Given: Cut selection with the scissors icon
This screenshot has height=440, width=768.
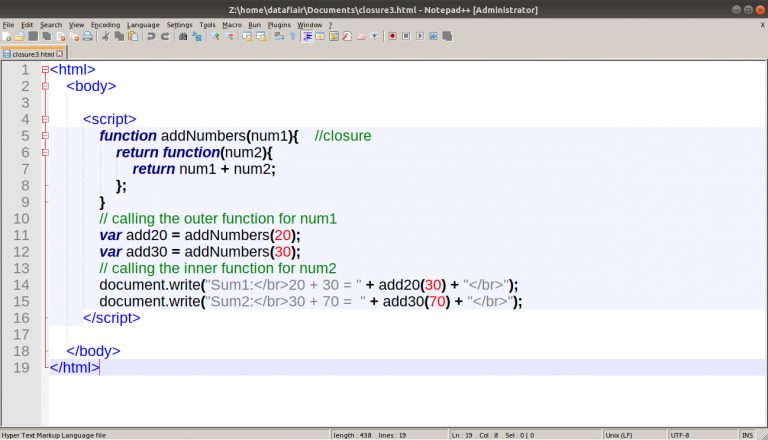Looking at the screenshot, I should 105,36.
